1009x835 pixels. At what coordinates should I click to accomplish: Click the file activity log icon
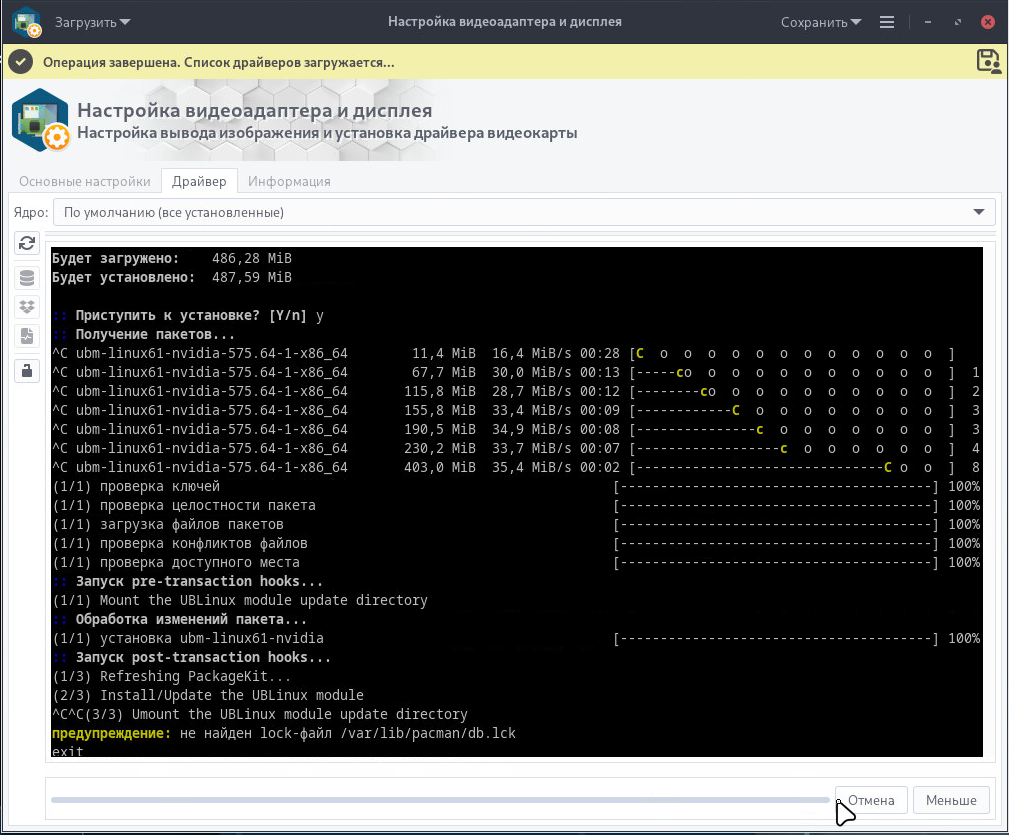tap(26, 337)
